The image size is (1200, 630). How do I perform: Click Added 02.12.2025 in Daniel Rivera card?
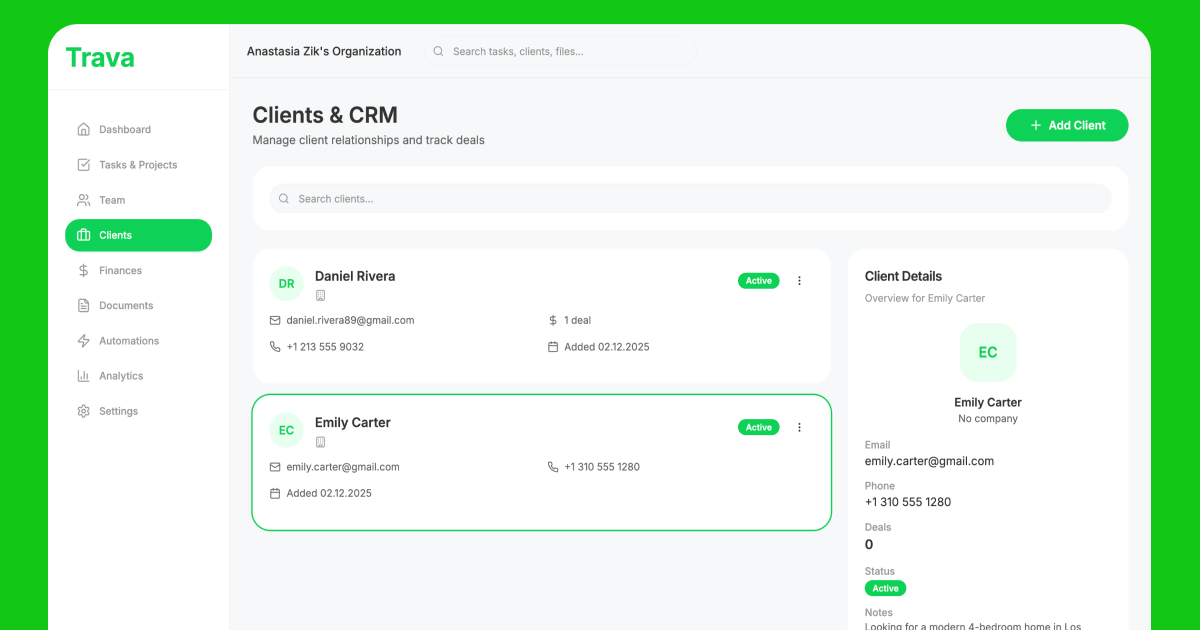[607, 347]
